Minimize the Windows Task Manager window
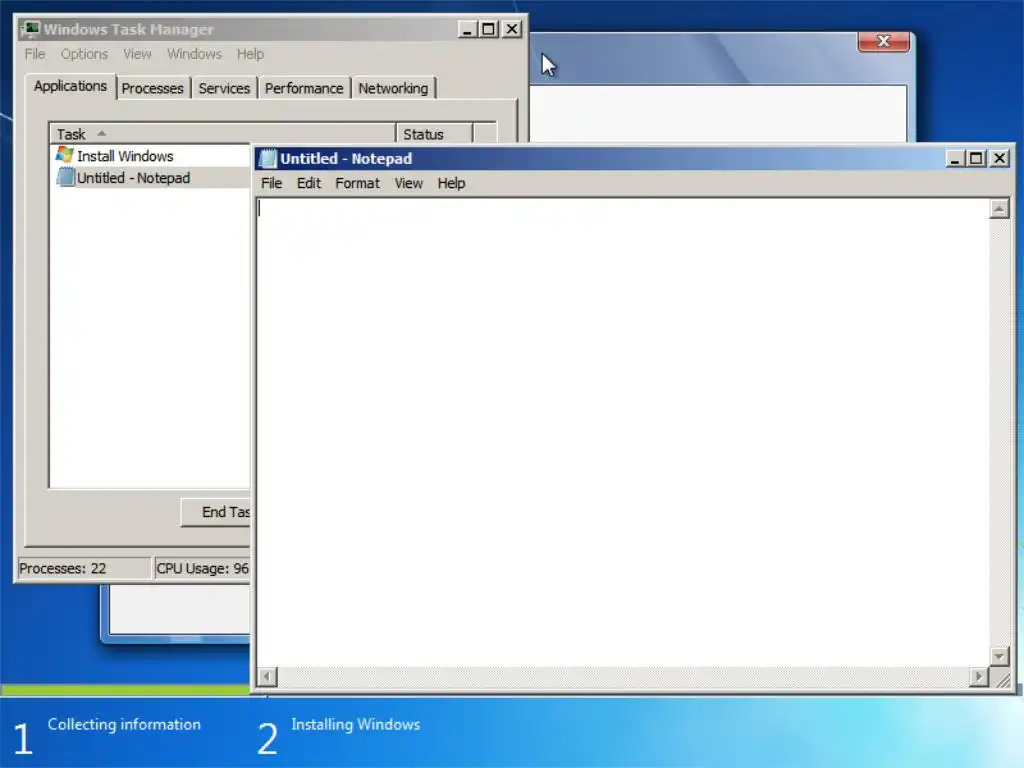 (467, 29)
